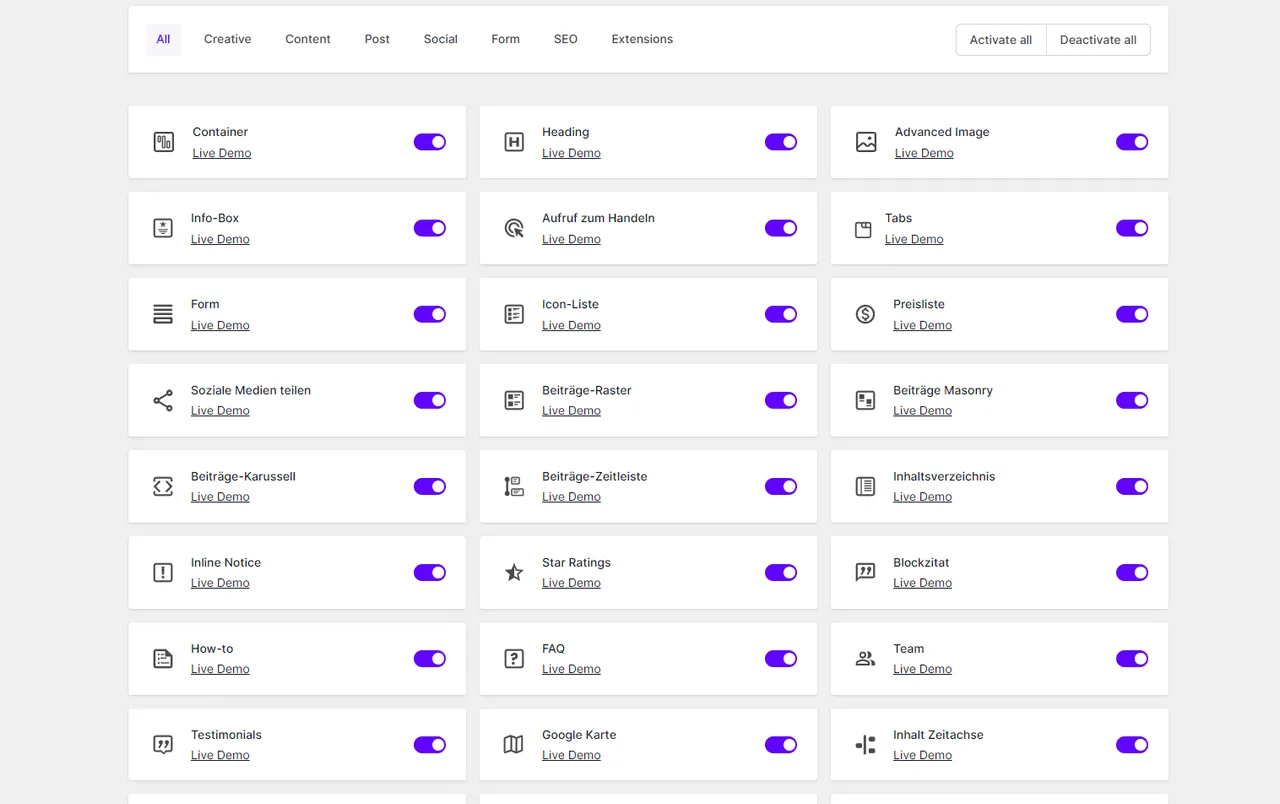Click the Star Ratings star icon

click(x=514, y=572)
